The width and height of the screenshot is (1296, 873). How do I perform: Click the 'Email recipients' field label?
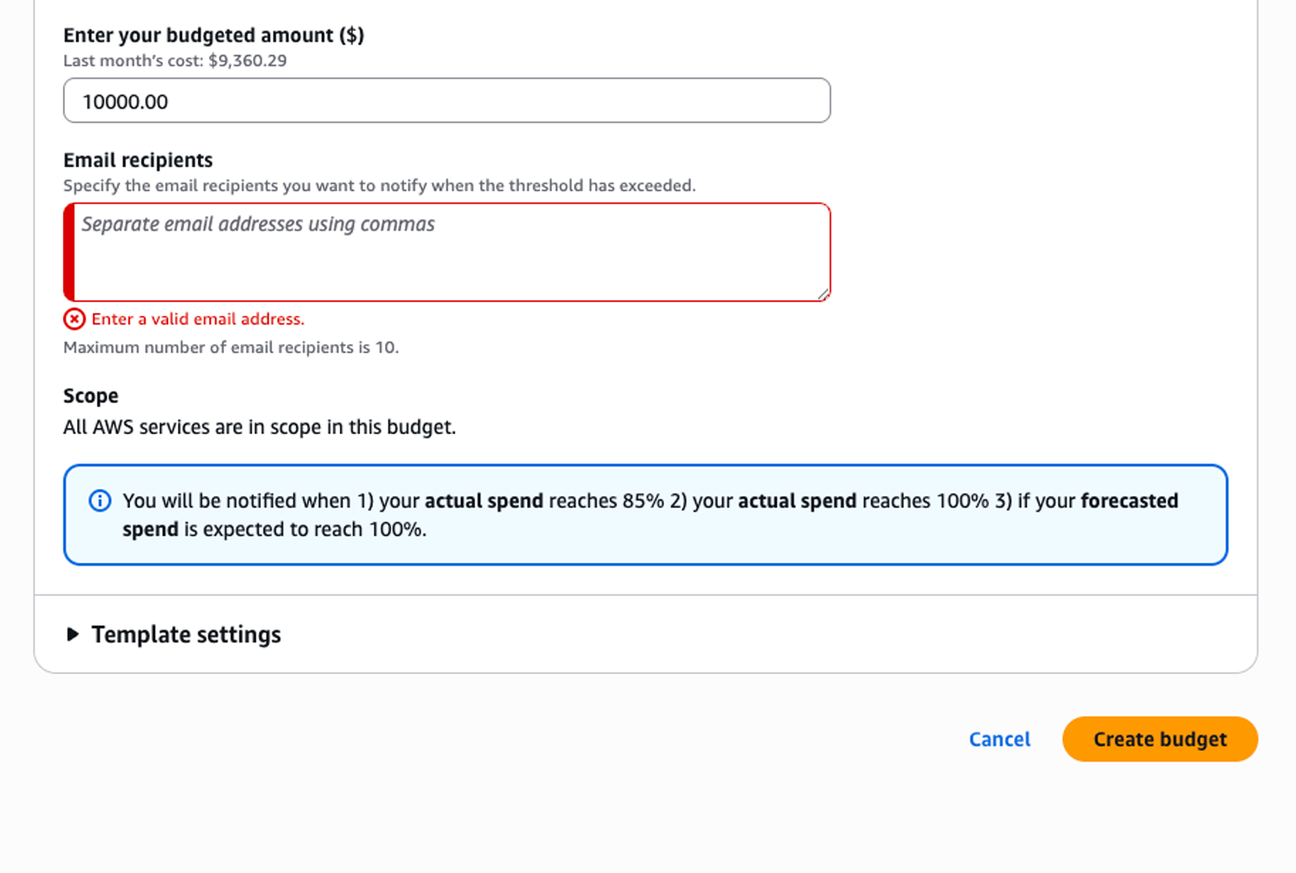[x=138, y=160]
